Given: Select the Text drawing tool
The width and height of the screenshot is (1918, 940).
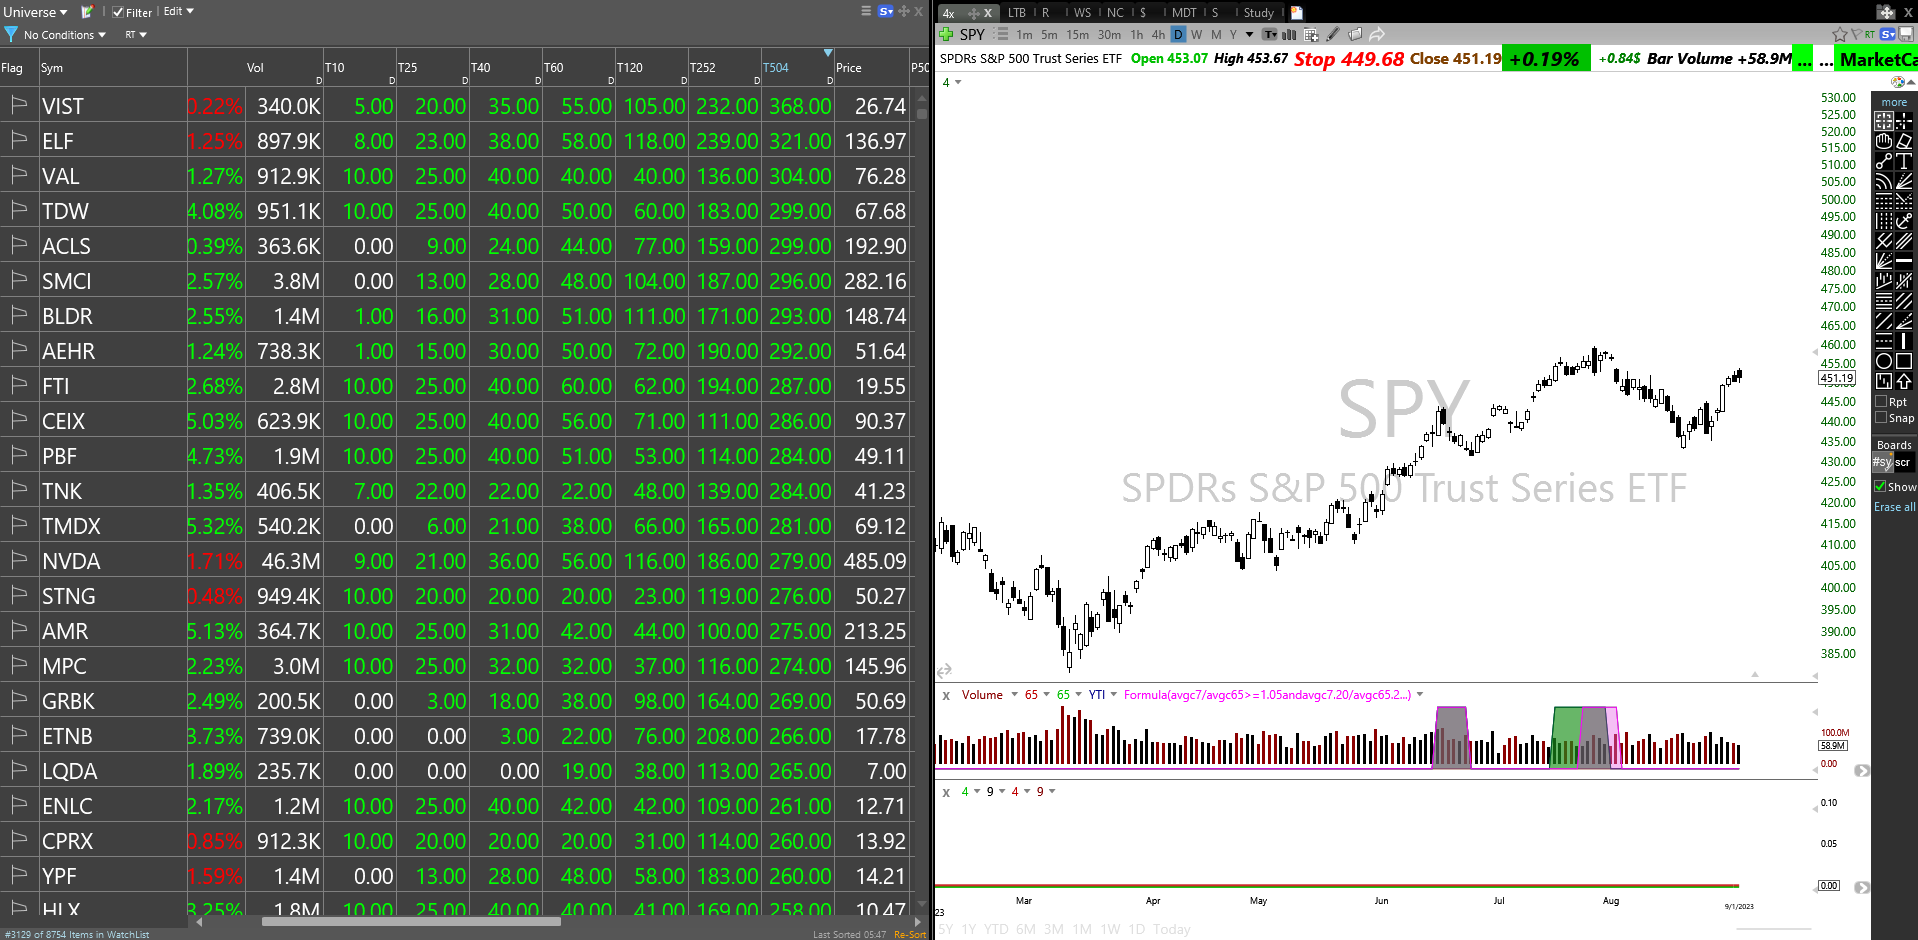Looking at the screenshot, I should click(x=1904, y=161).
